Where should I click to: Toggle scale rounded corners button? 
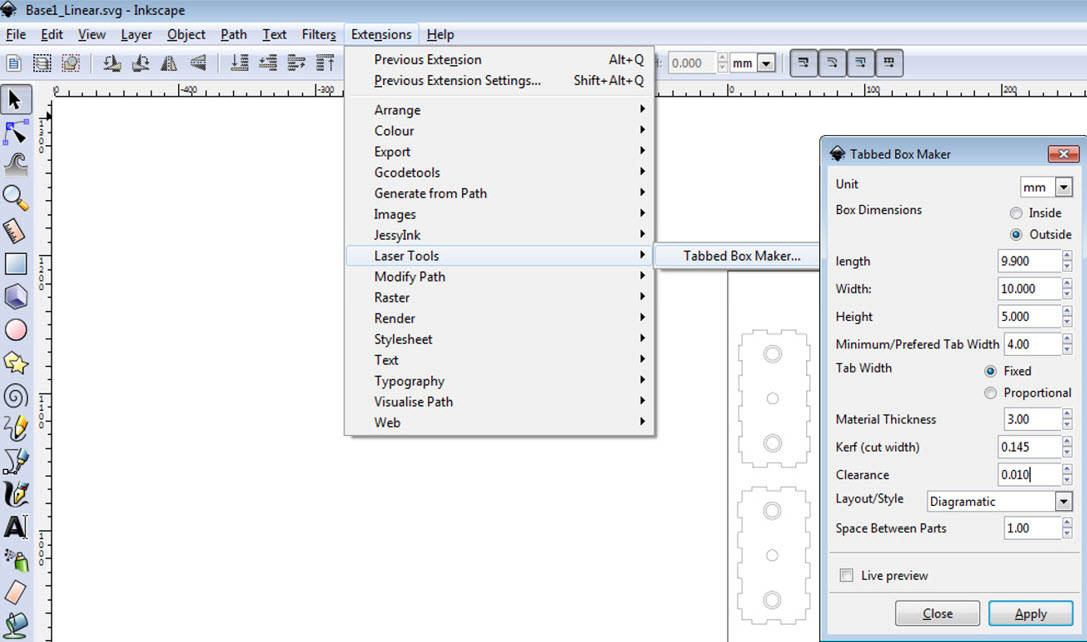(831, 63)
